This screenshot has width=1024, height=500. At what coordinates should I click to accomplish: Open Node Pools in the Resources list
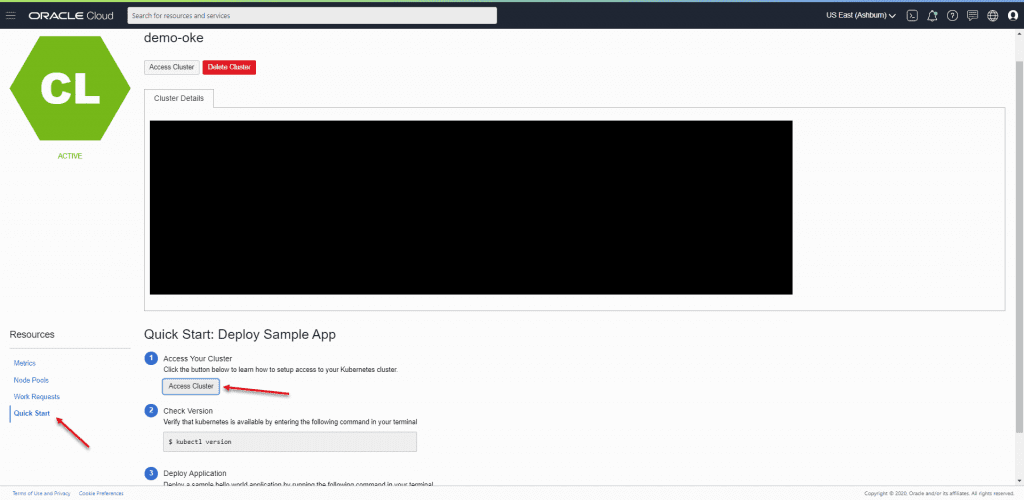tap(31, 380)
